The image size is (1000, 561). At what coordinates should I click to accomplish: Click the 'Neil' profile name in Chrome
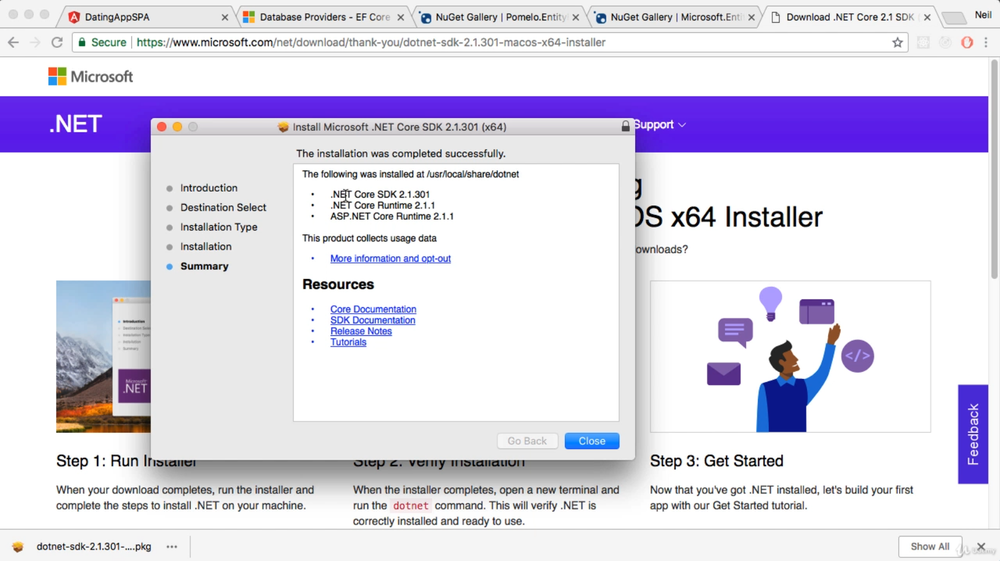983,15
